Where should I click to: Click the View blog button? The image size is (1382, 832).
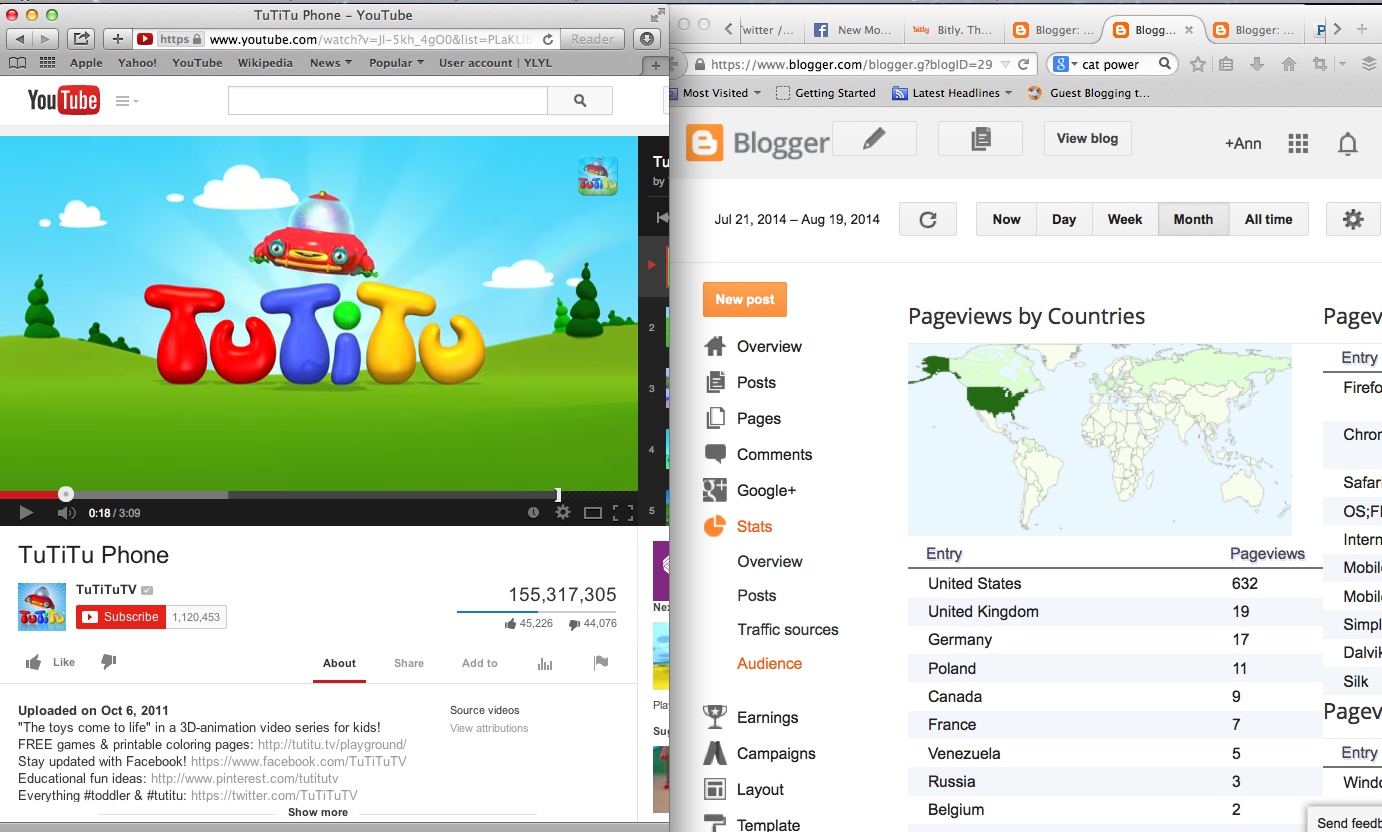pos(1088,138)
